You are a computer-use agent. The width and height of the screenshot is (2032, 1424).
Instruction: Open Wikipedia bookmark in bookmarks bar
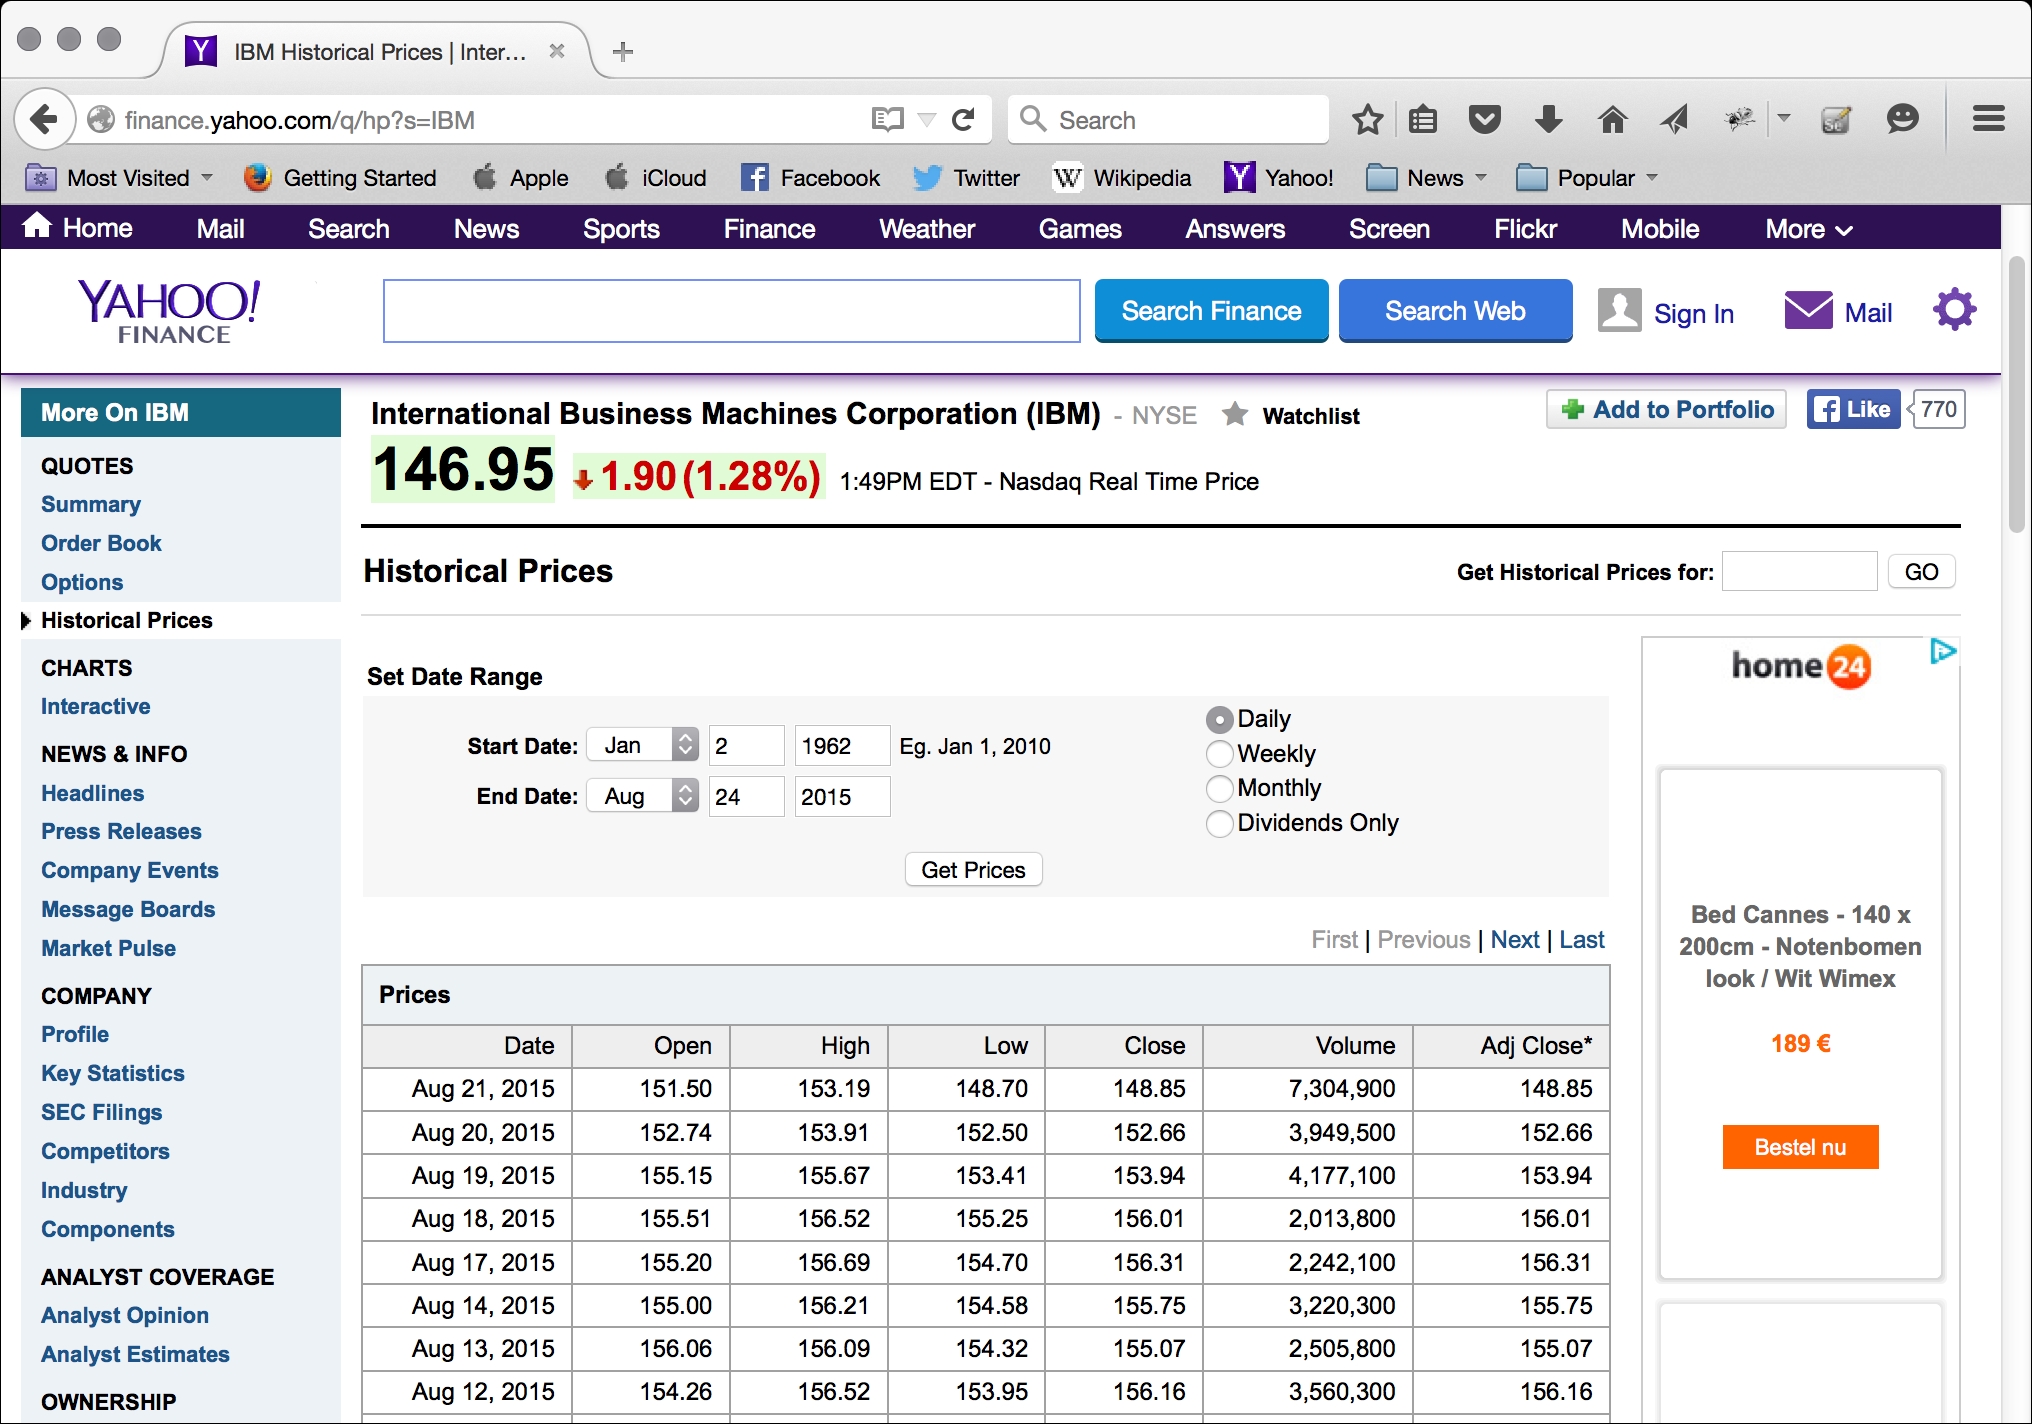coord(1121,178)
